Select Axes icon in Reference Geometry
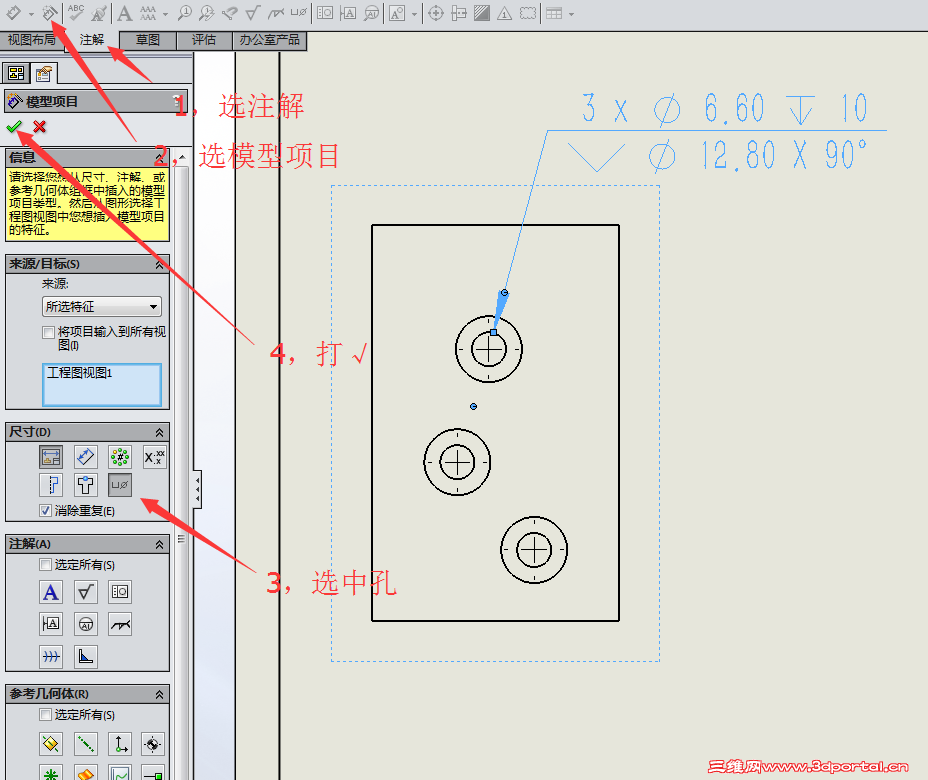Viewport: 928px width, 780px height. pyautogui.click(x=85, y=744)
